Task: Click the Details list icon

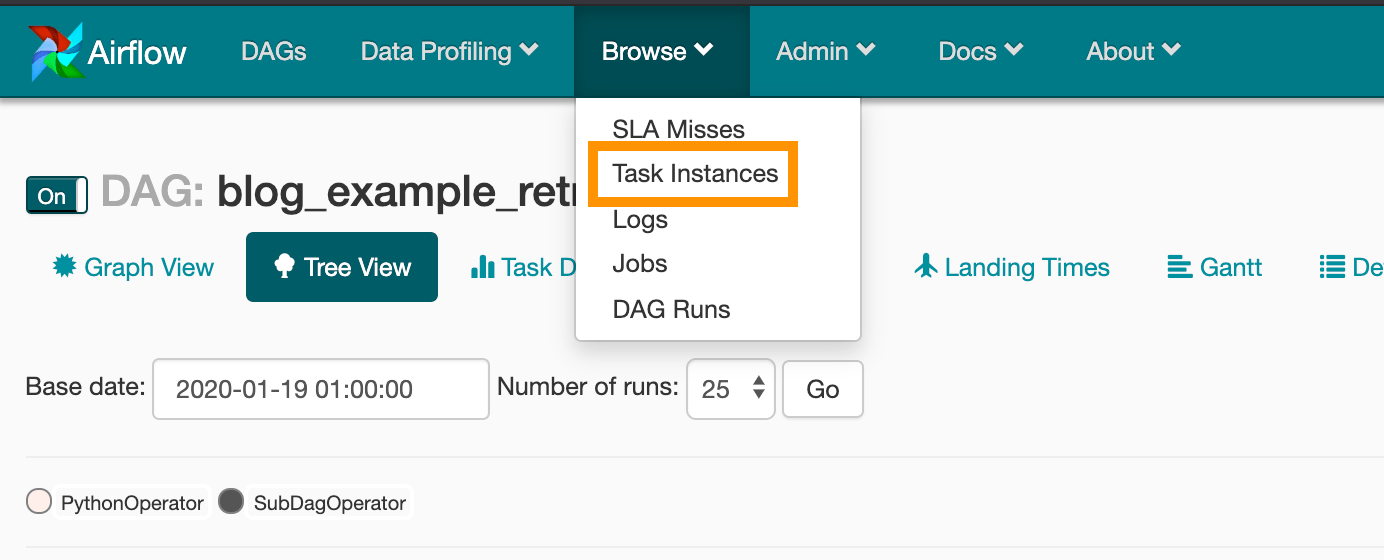Action: coord(1332,267)
